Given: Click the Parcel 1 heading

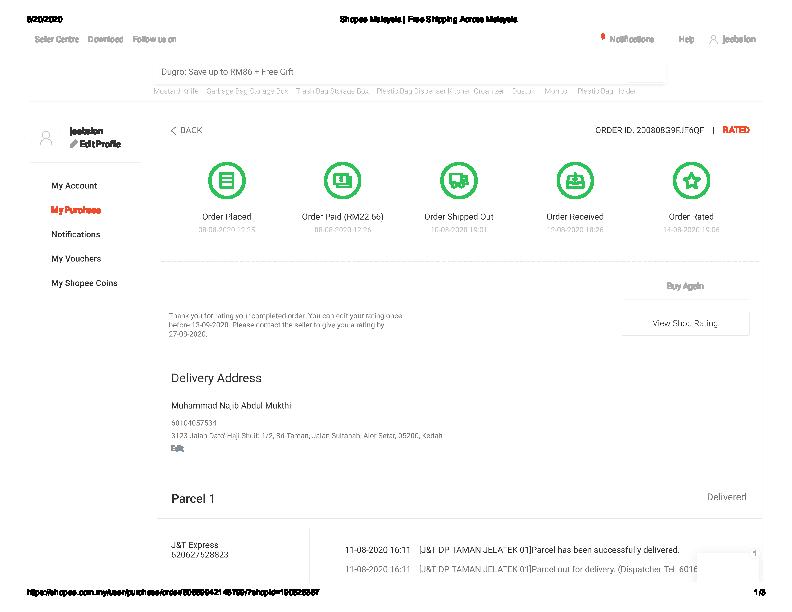Looking at the screenshot, I should (192, 499).
